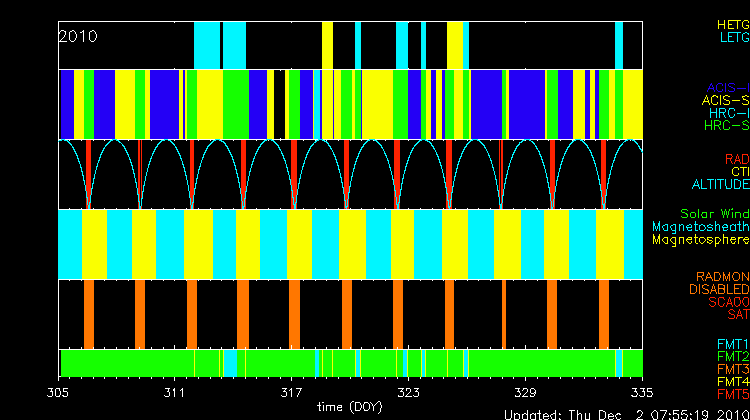
Task: Select the Solar Wind legend label
Action: pyautogui.click(x=714, y=214)
